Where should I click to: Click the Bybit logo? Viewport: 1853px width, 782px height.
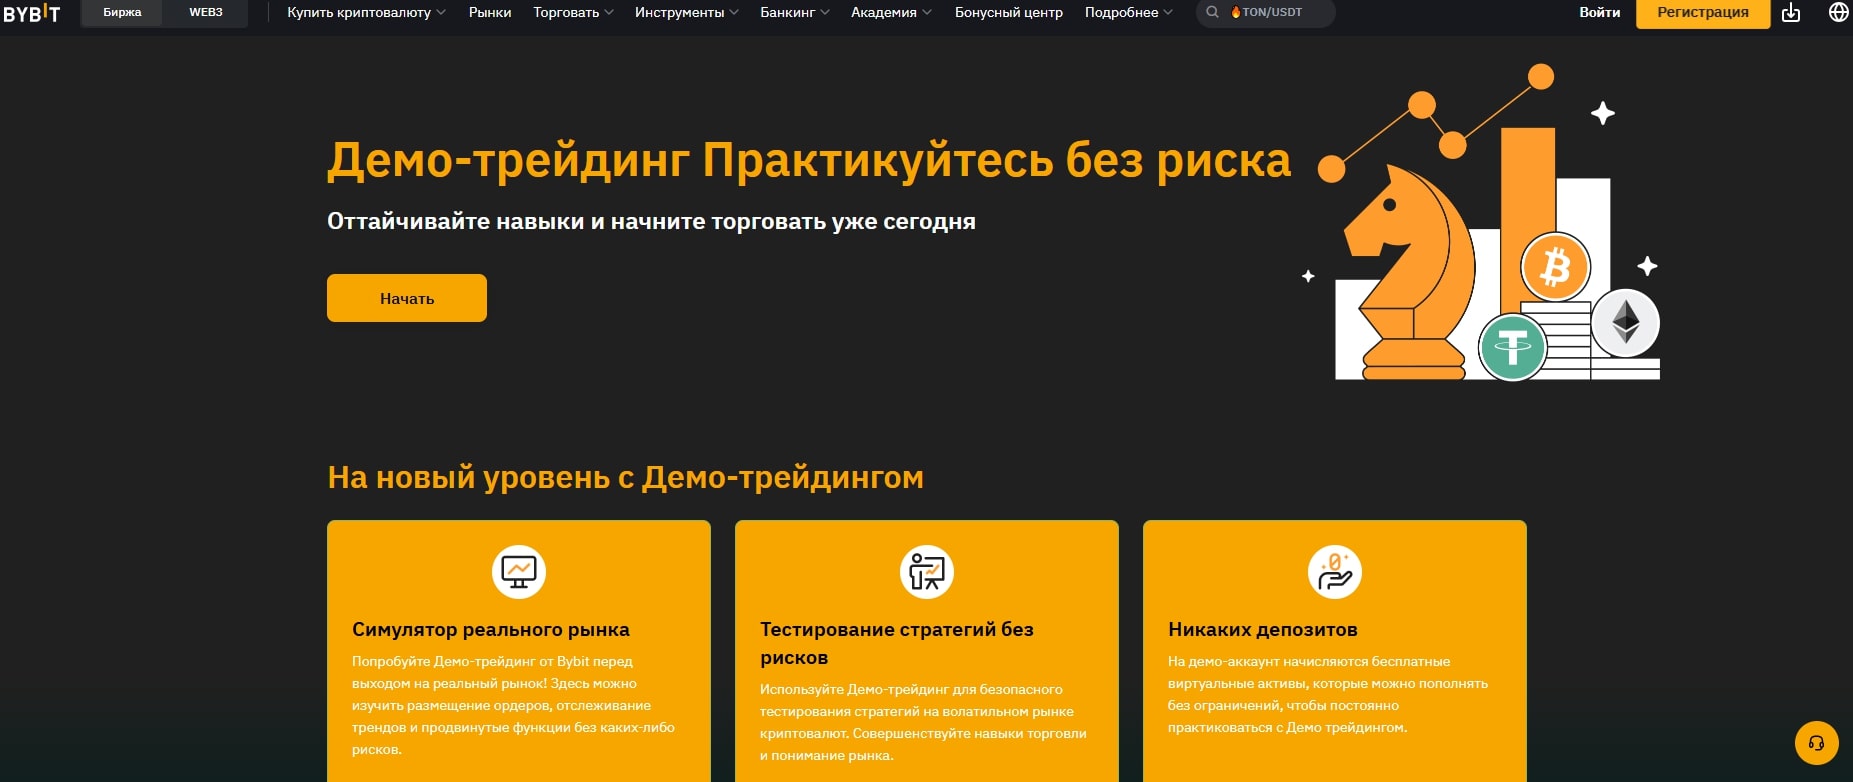point(31,13)
